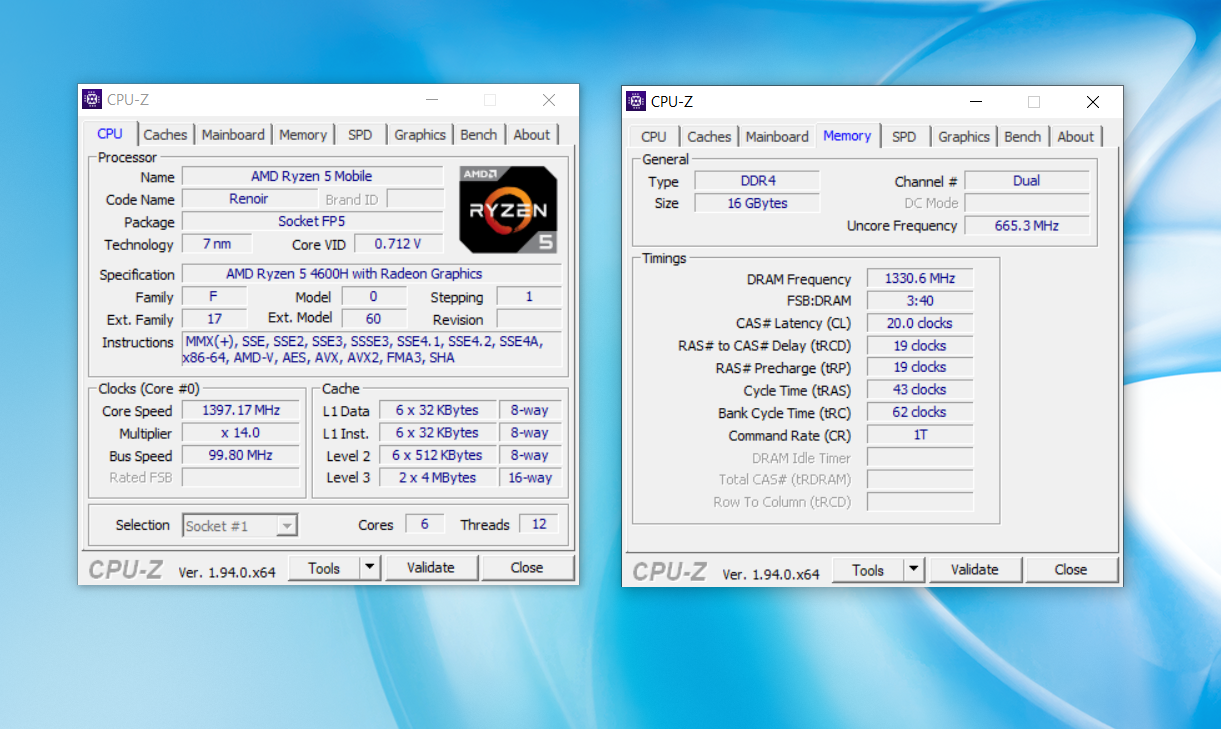Click the memory Type value DDR4
Viewport: 1221px width, 729px height.
click(x=757, y=181)
